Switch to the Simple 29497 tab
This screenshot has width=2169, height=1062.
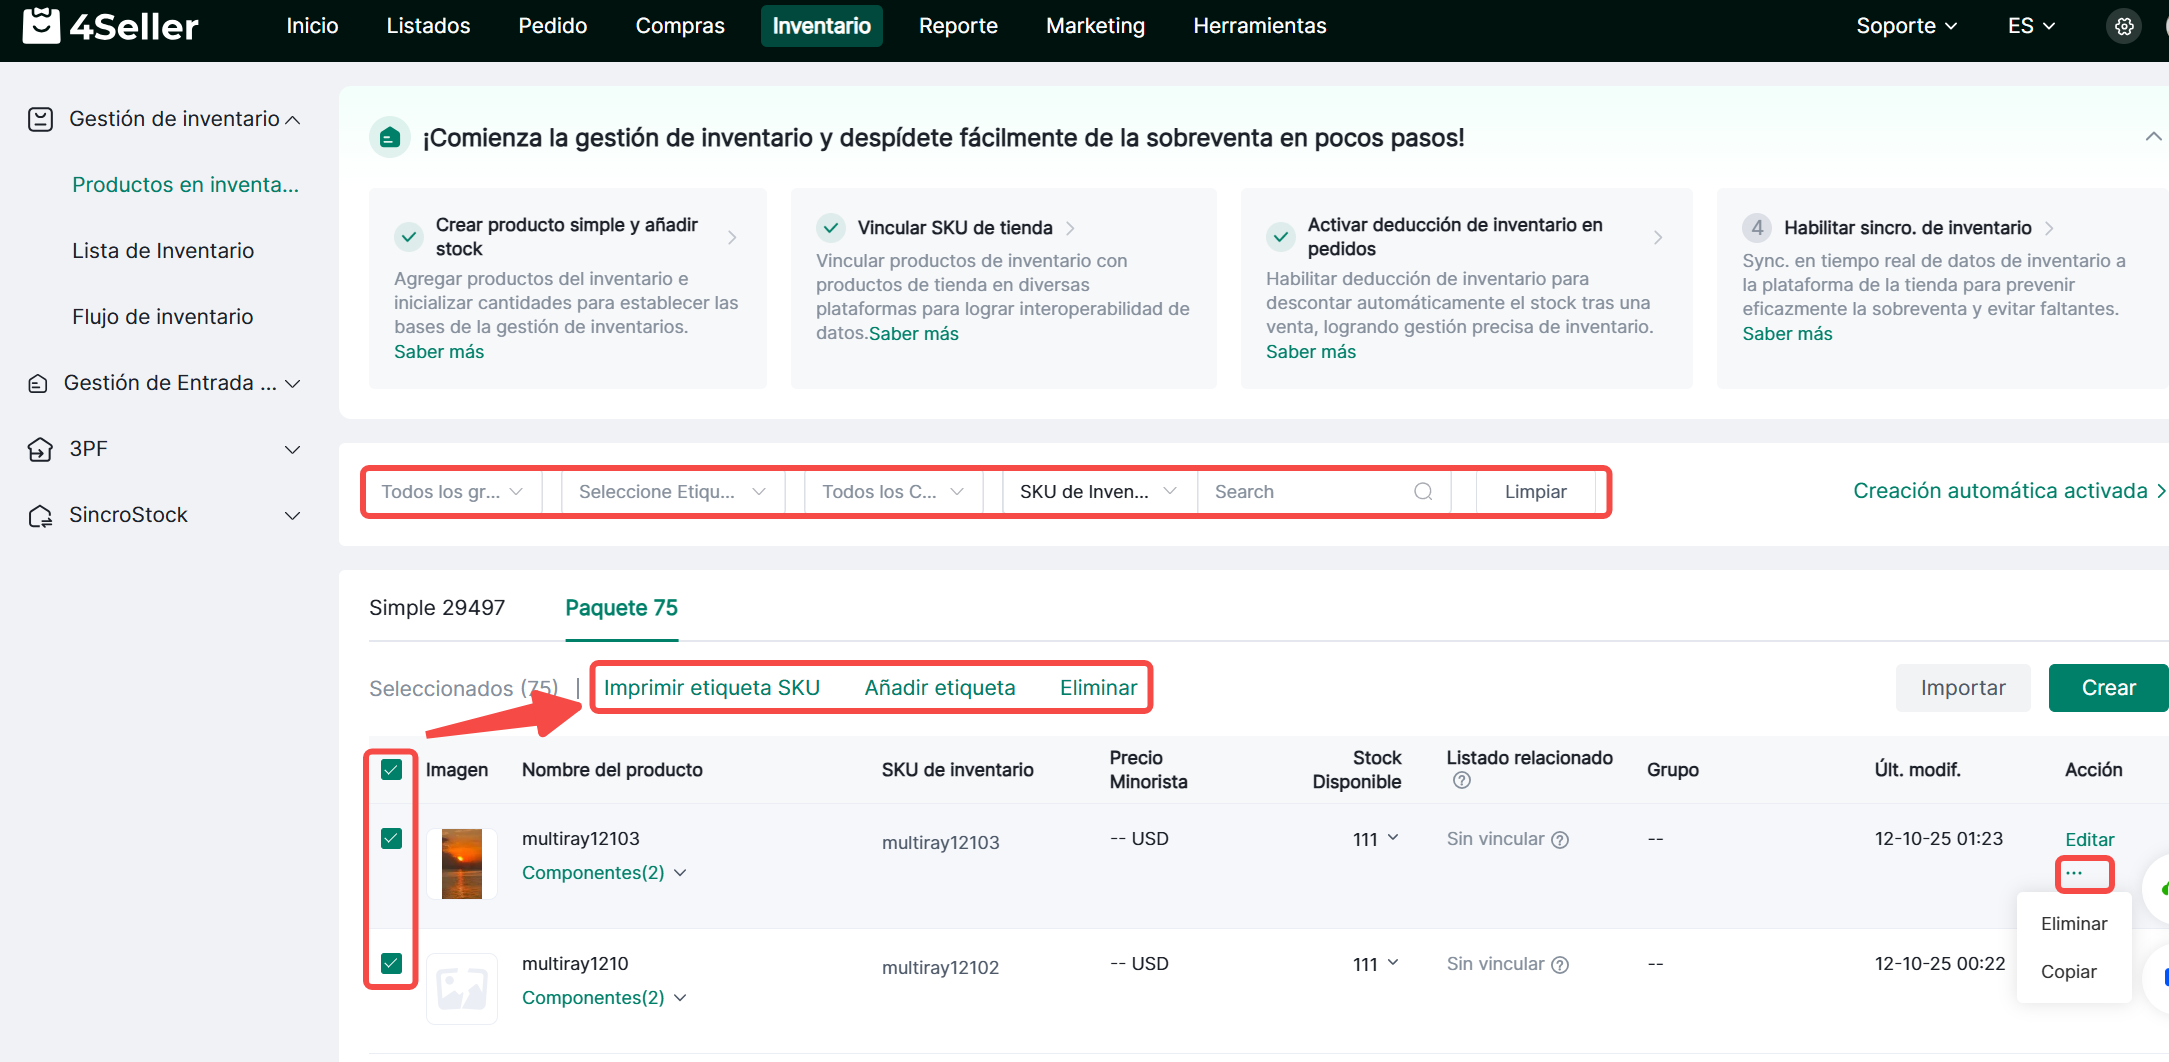point(437,608)
